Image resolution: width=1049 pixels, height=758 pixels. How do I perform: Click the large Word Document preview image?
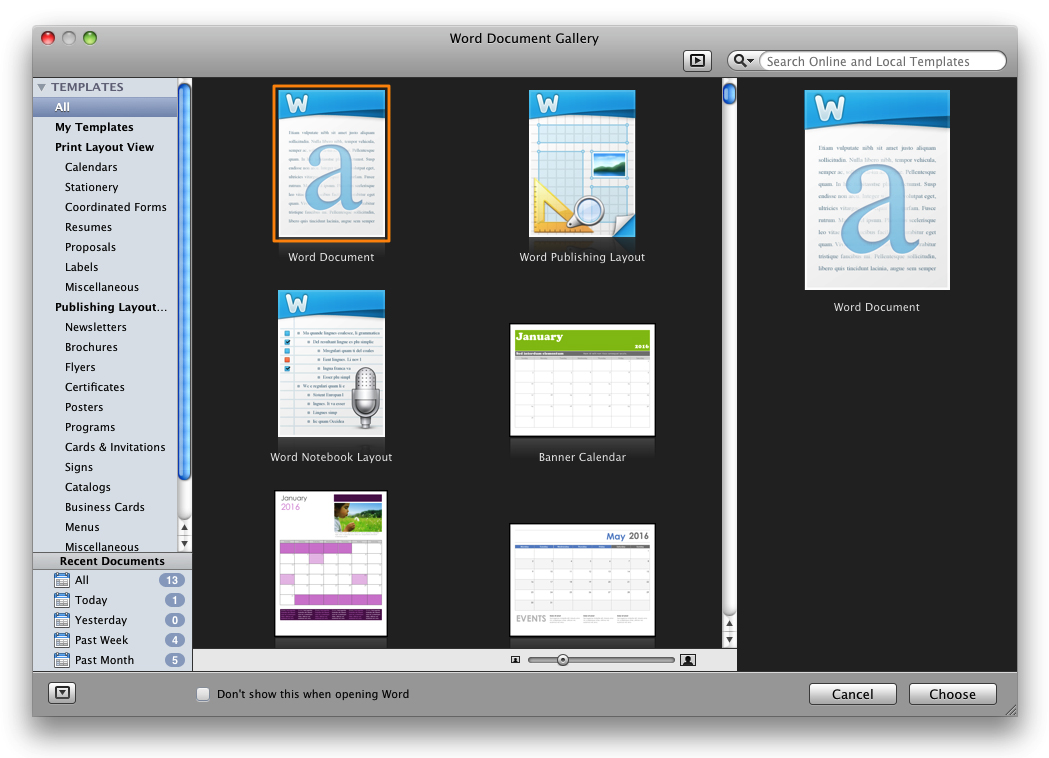coord(877,190)
